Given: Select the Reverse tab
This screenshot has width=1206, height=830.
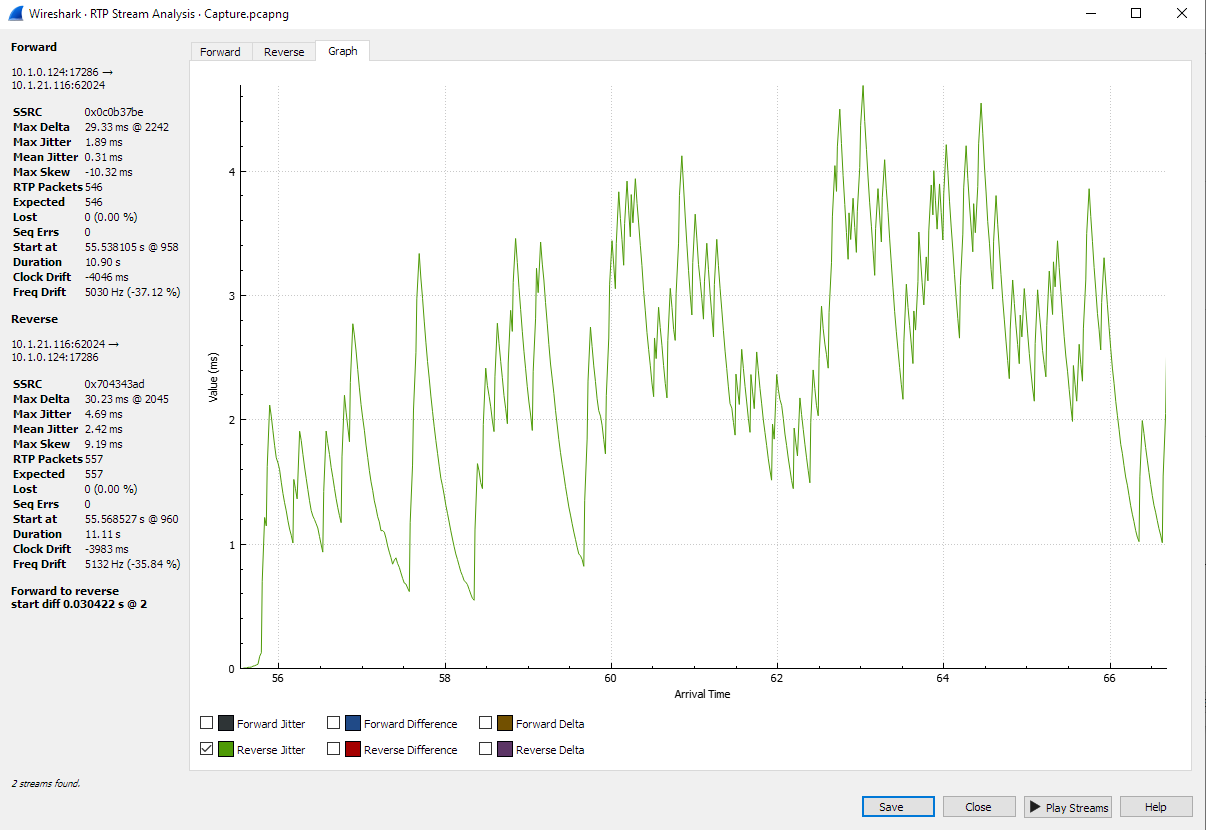Looking at the screenshot, I should tap(283, 51).
